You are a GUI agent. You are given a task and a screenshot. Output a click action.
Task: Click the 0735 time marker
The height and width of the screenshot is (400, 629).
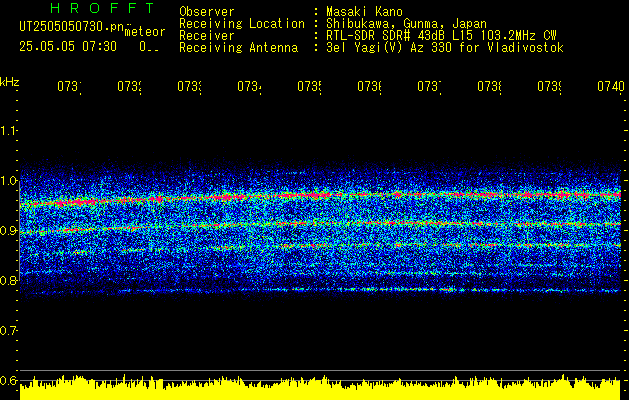click(x=309, y=86)
